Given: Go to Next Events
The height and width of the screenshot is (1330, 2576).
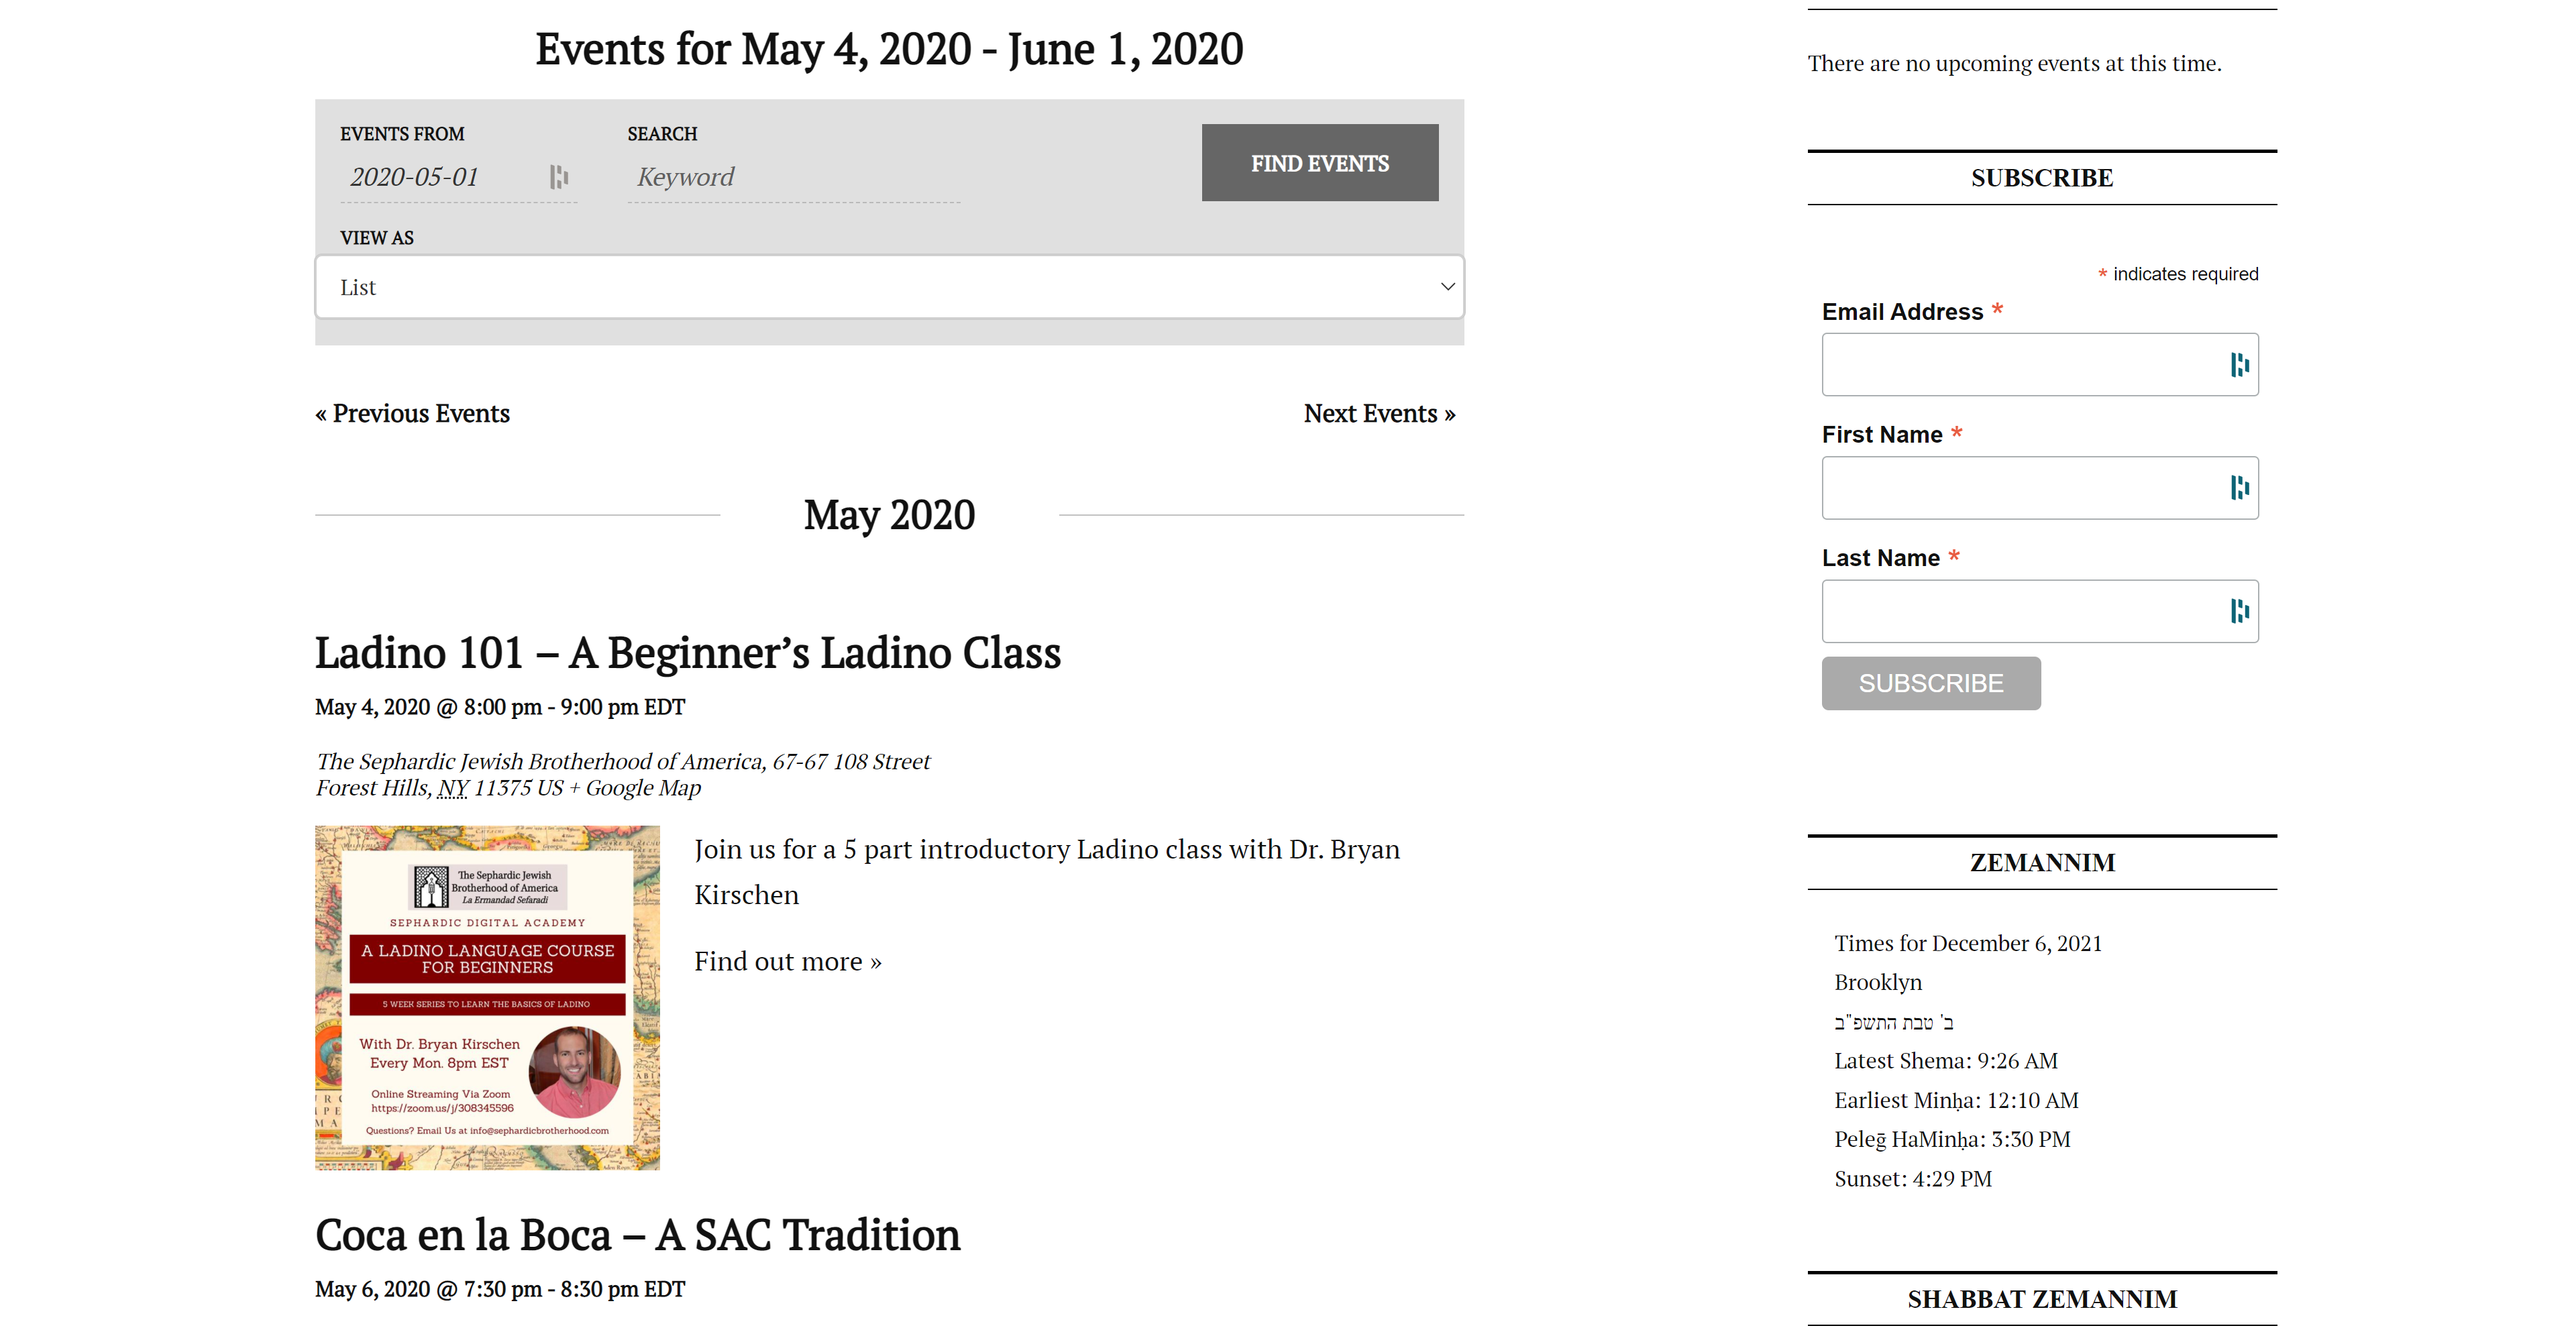Looking at the screenshot, I should 1379,413.
